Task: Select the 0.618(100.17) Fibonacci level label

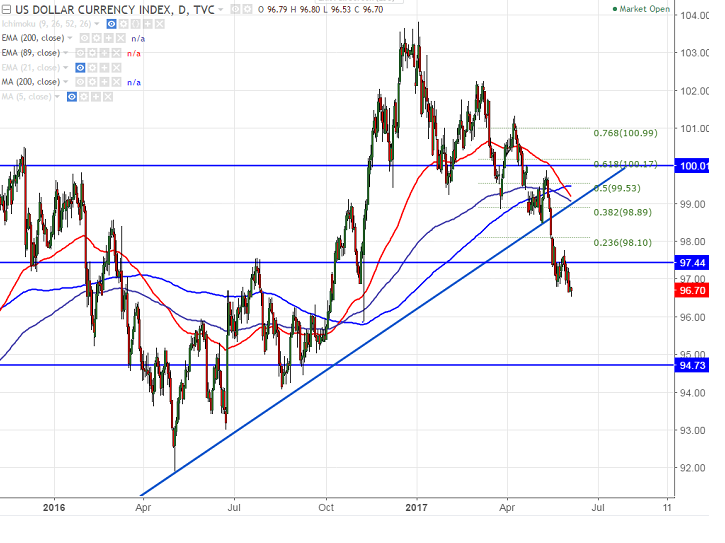Action: tap(625, 164)
